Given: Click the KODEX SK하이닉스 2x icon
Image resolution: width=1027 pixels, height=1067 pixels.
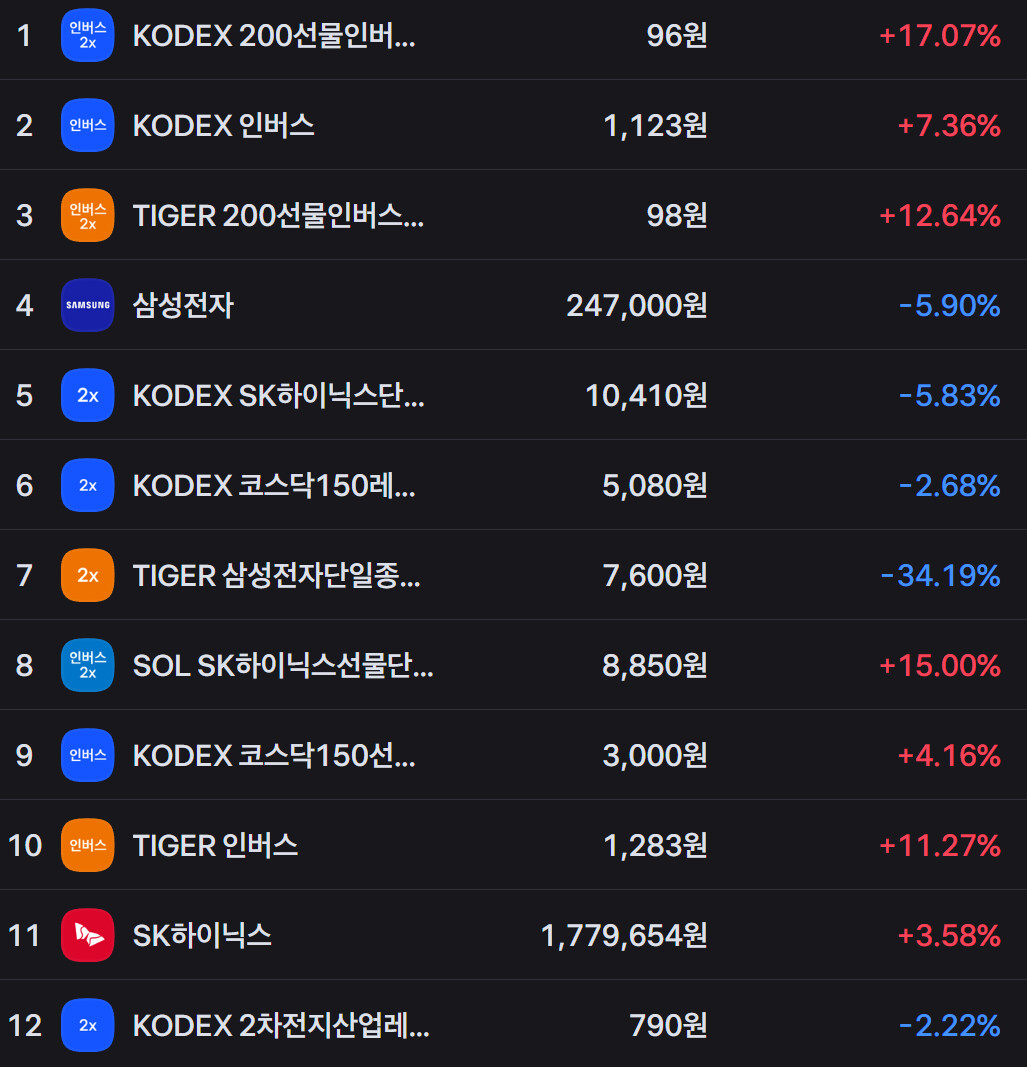Looking at the screenshot, I should coord(87,395).
